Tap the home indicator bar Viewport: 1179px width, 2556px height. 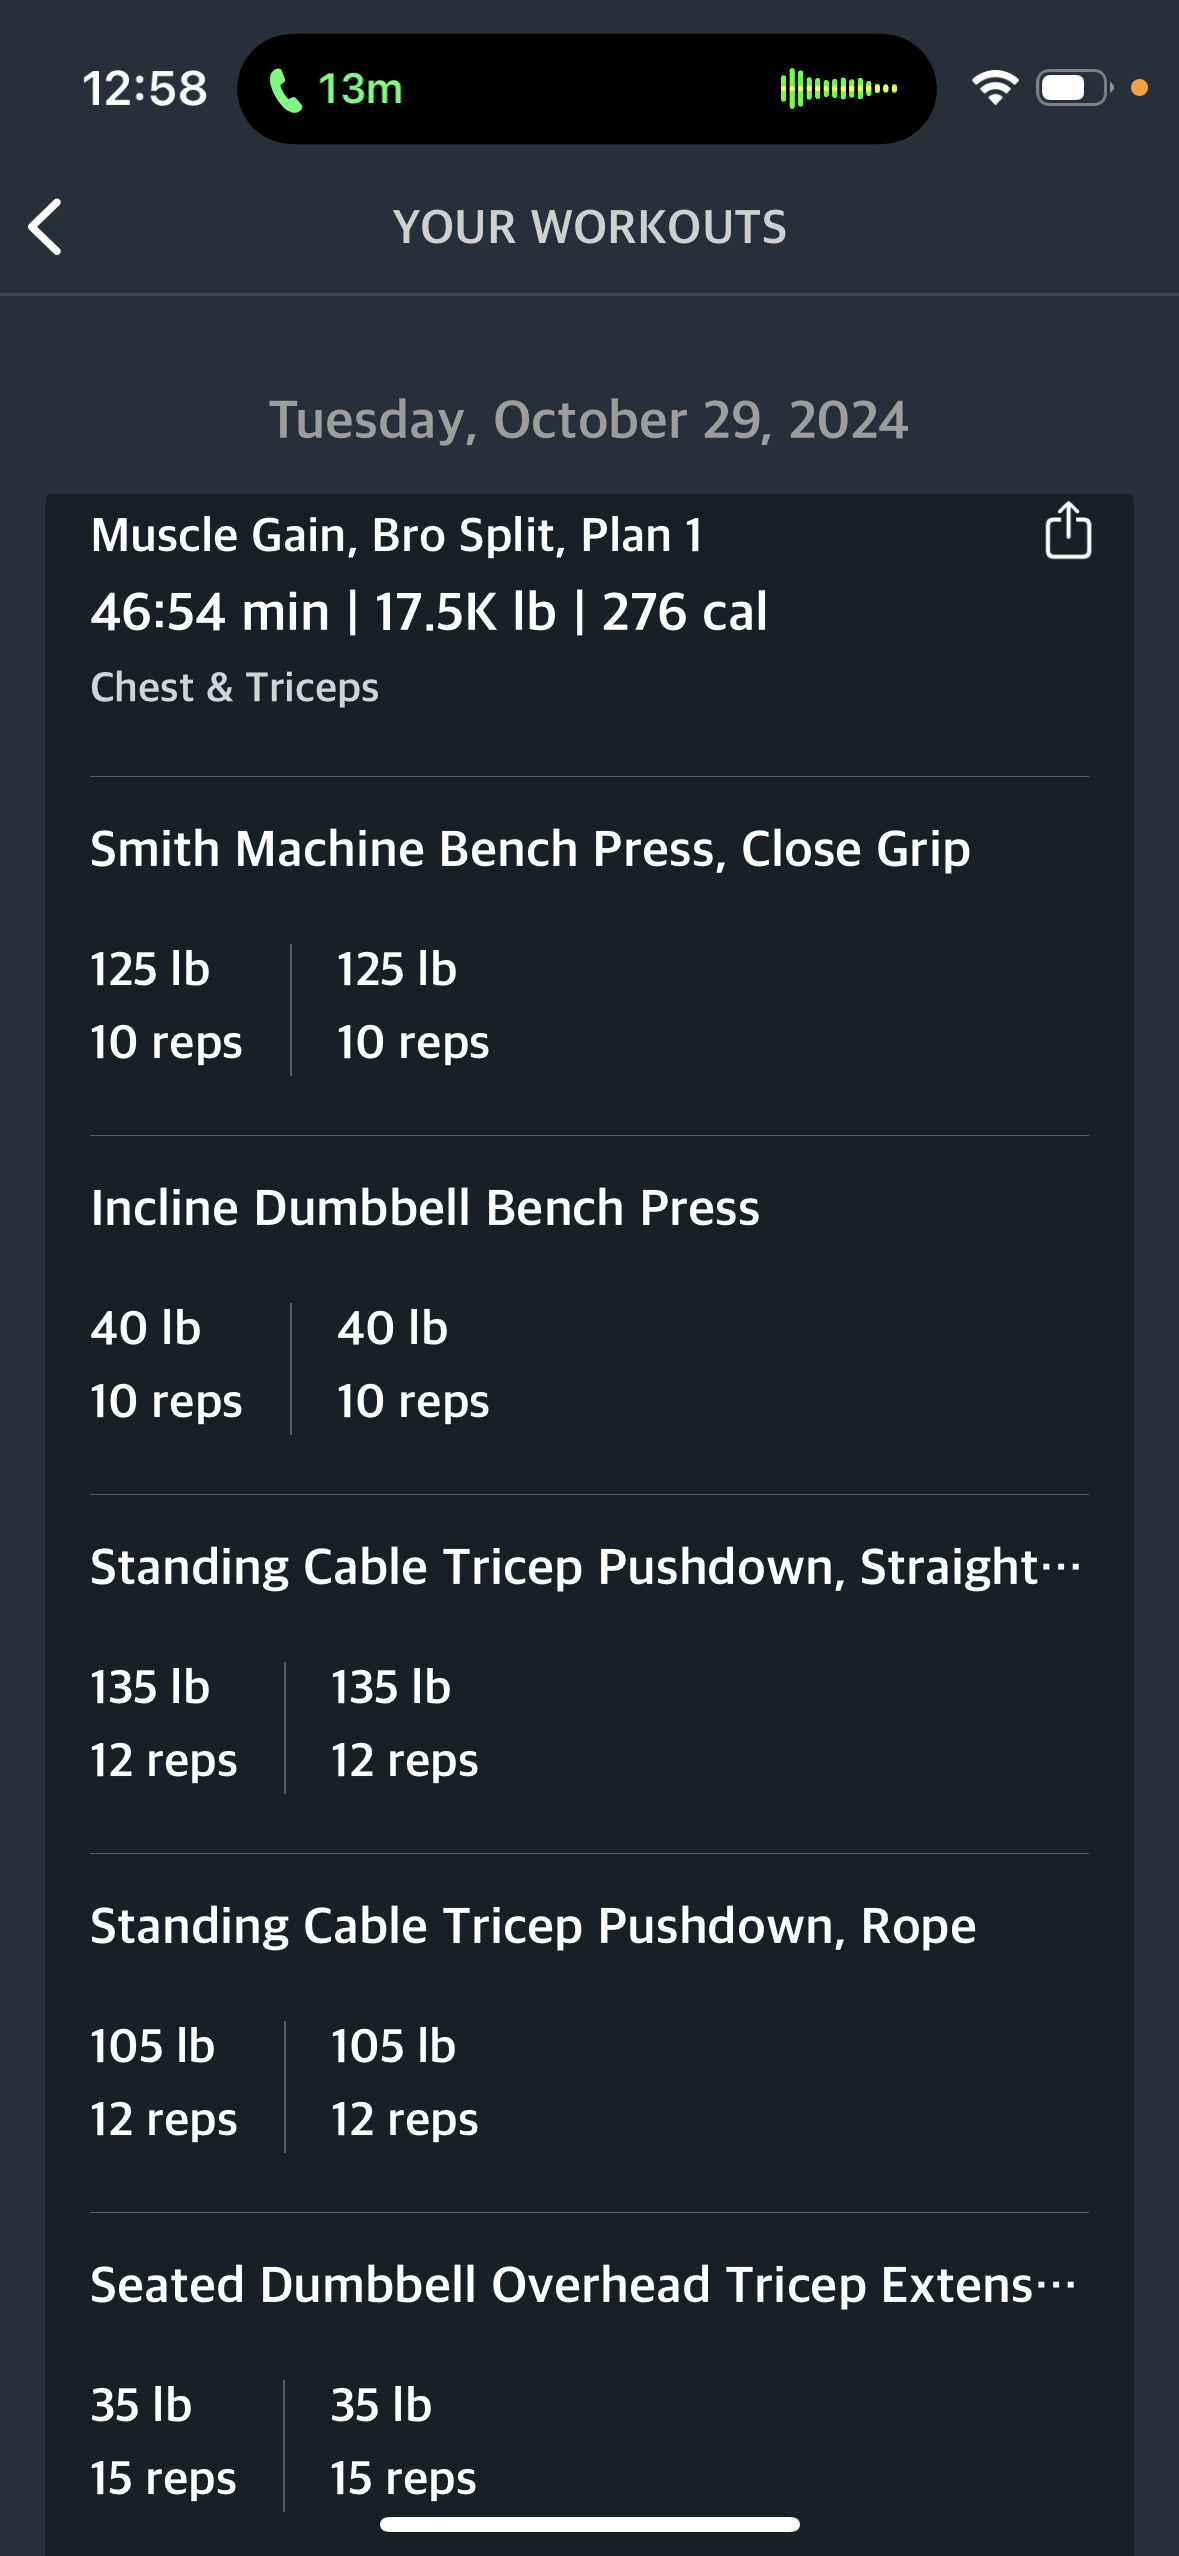click(x=590, y=2524)
